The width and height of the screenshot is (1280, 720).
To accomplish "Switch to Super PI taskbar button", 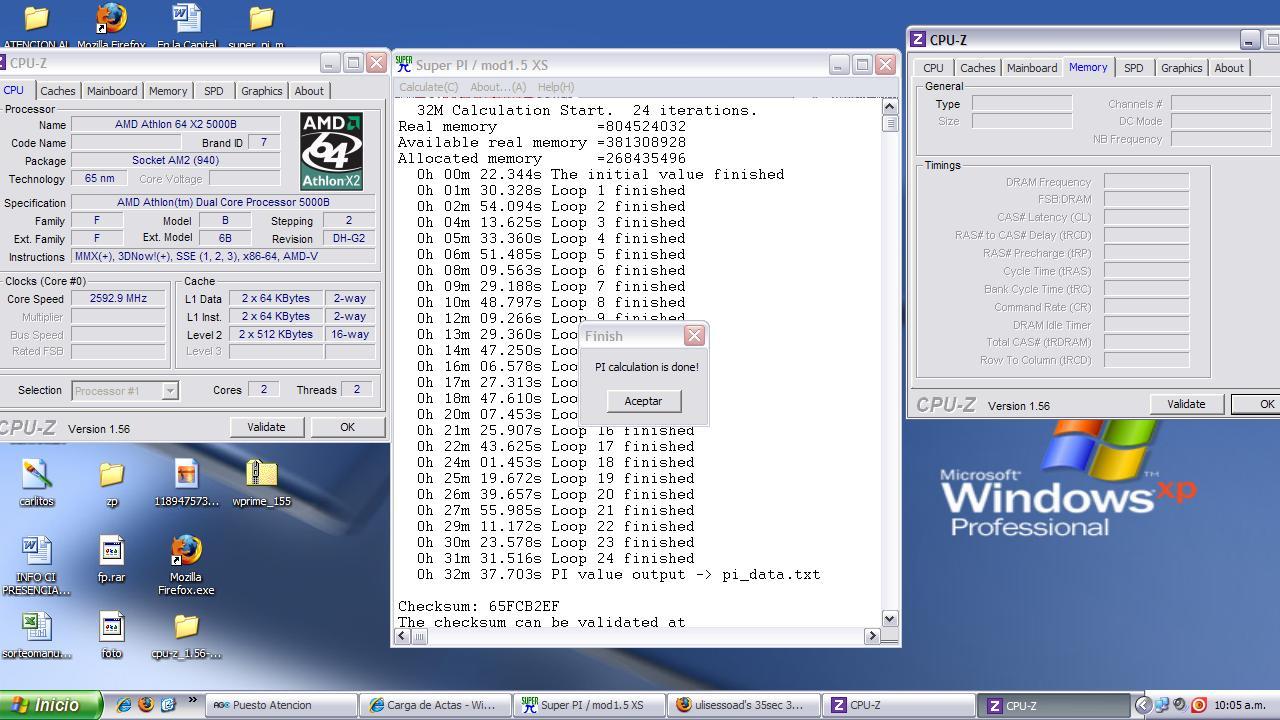I will pos(591,705).
